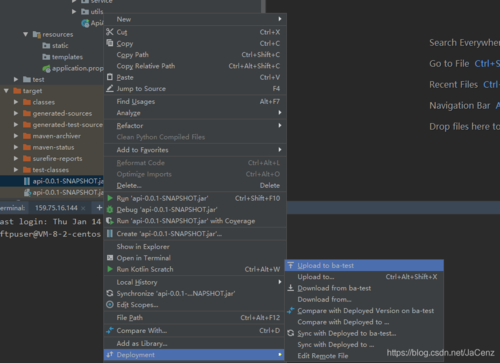The width and height of the screenshot is (500, 363).
Task: Click the orange target folder icon
Action: click(x=17, y=91)
